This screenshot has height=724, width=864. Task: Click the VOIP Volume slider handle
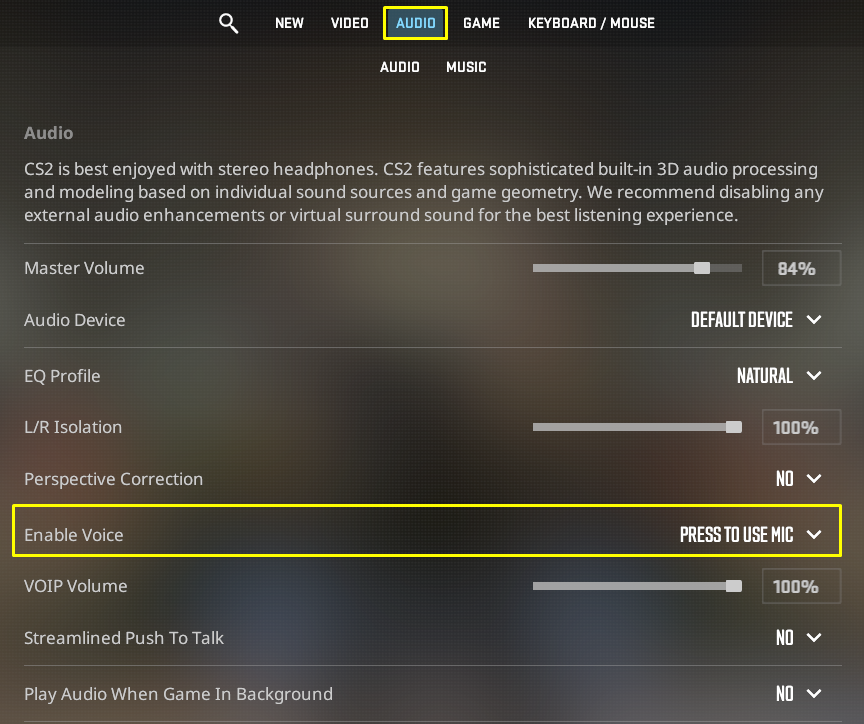click(x=733, y=586)
